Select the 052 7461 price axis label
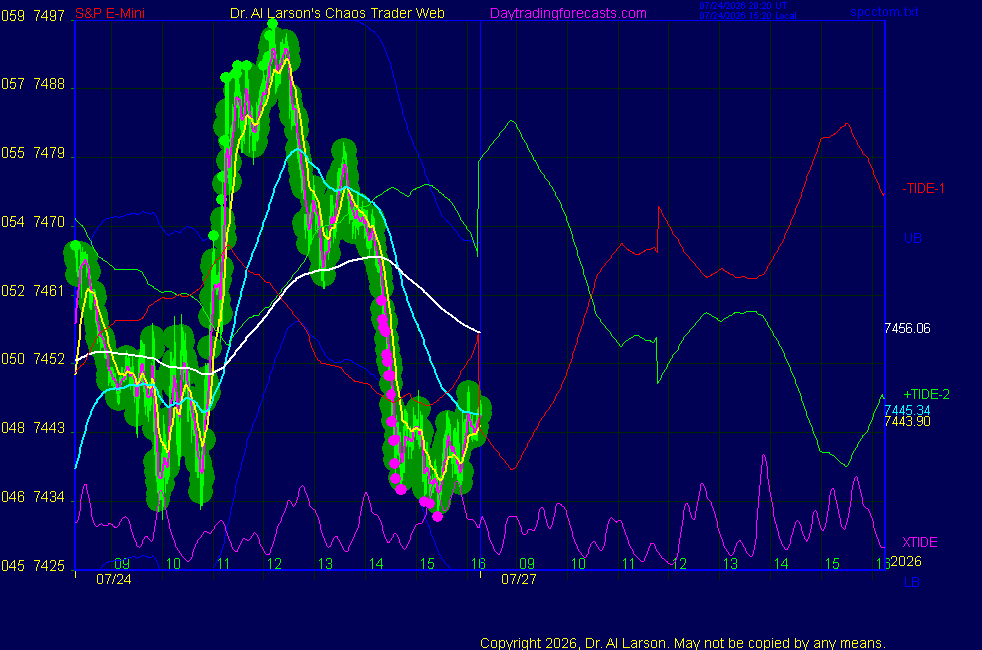Screen dimensions: 982x650 coord(33,291)
